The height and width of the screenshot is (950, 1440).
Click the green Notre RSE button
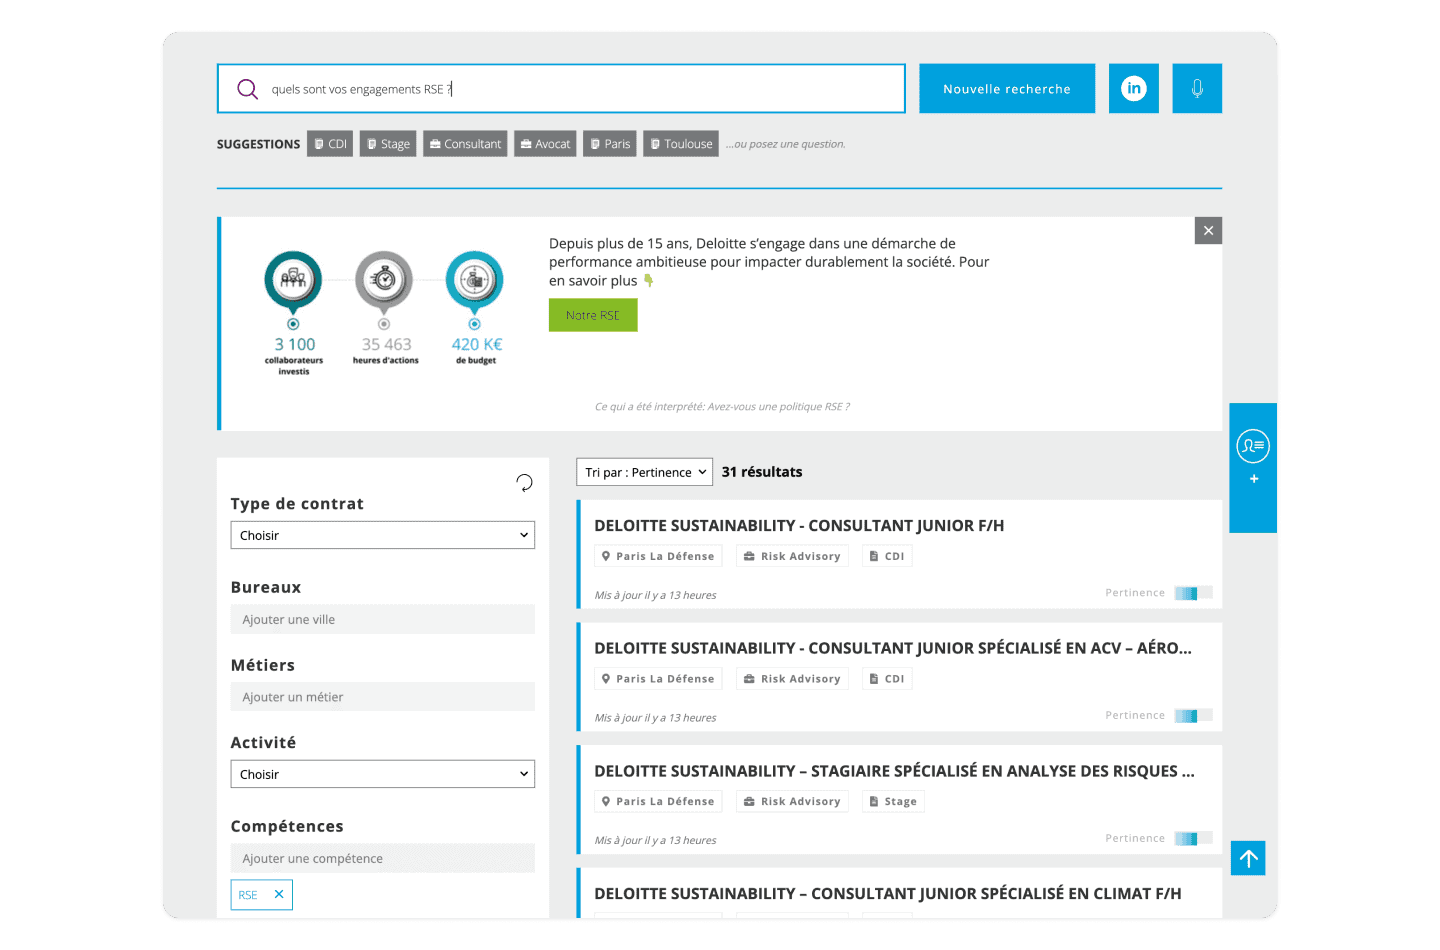click(593, 315)
